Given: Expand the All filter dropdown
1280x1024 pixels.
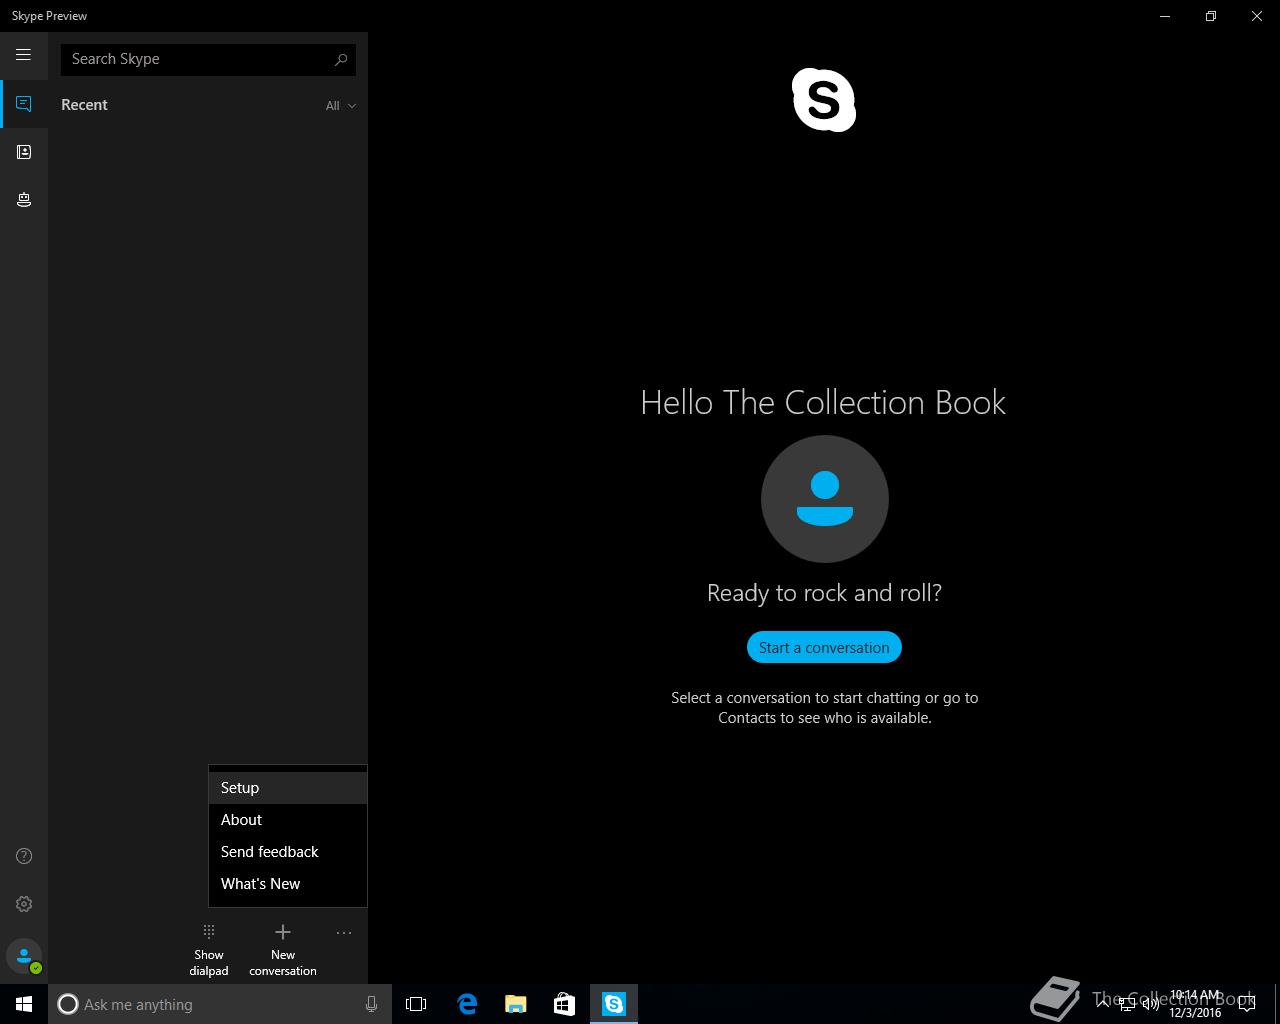Looking at the screenshot, I should [x=340, y=106].
